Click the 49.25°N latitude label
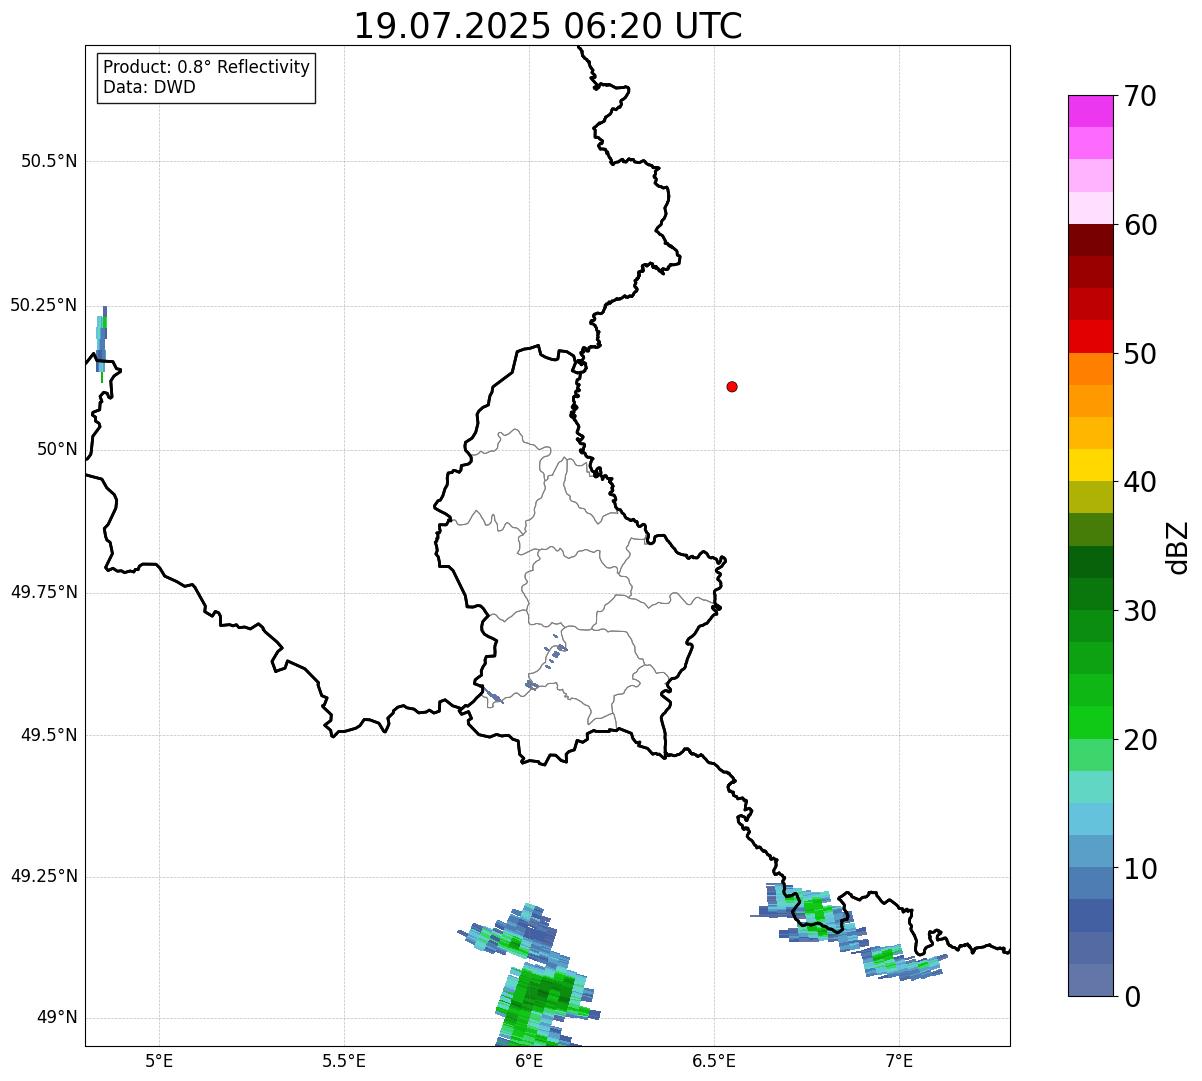Viewport: 1202px width, 1081px height. pyautogui.click(x=44, y=876)
